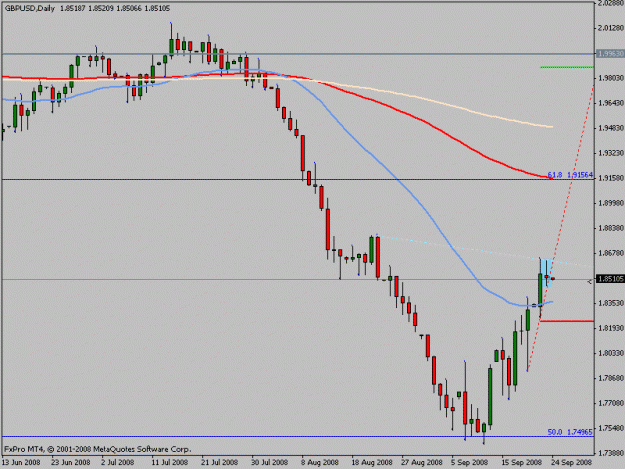Click the 1.93230 price axis label
Viewport: 625px width, 469px height.
tap(610, 153)
